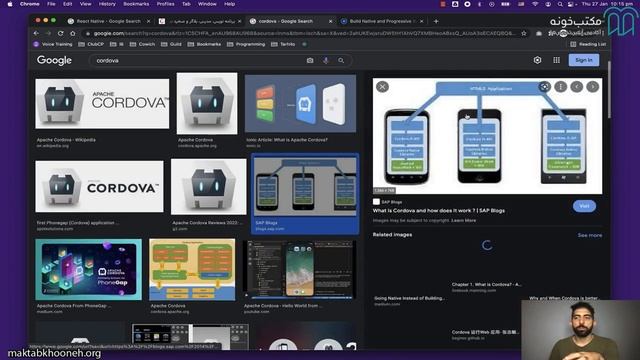Open What is Cordova SAP Blogs title
Image resolution: width=640 pixels, height=360 pixels.
click(438, 211)
